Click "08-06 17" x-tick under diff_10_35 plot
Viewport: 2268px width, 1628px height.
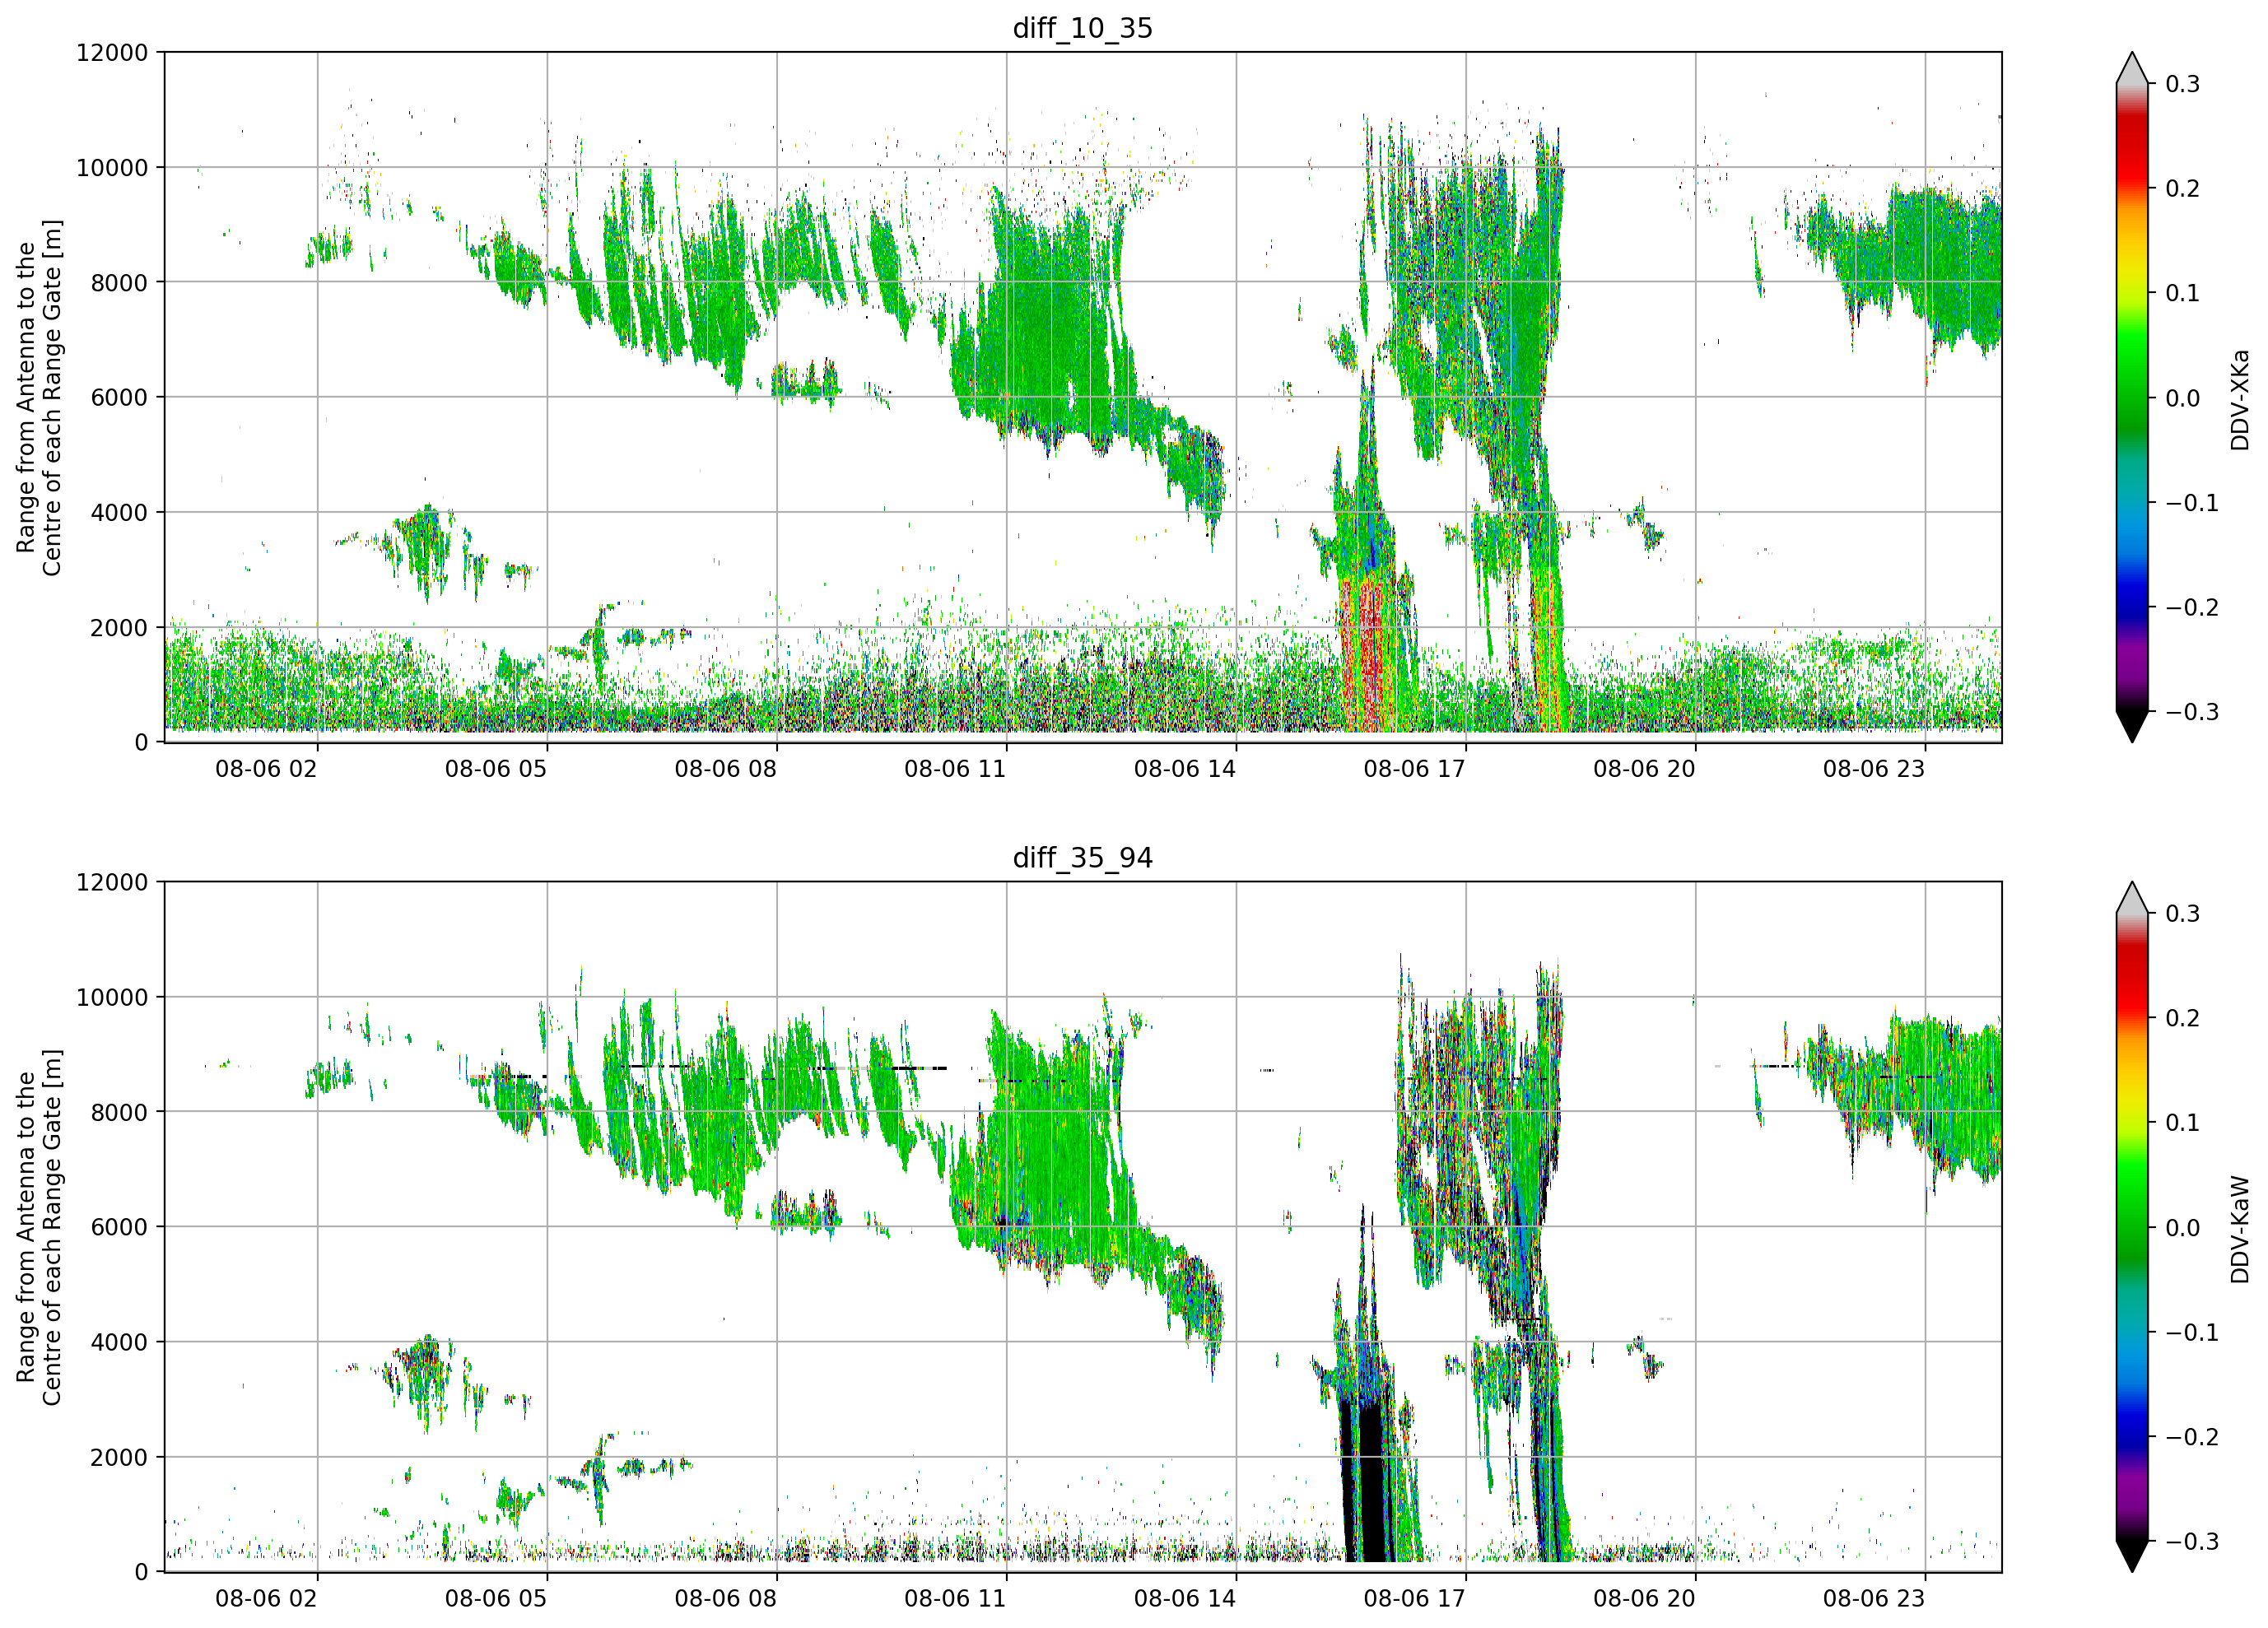(1414, 769)
